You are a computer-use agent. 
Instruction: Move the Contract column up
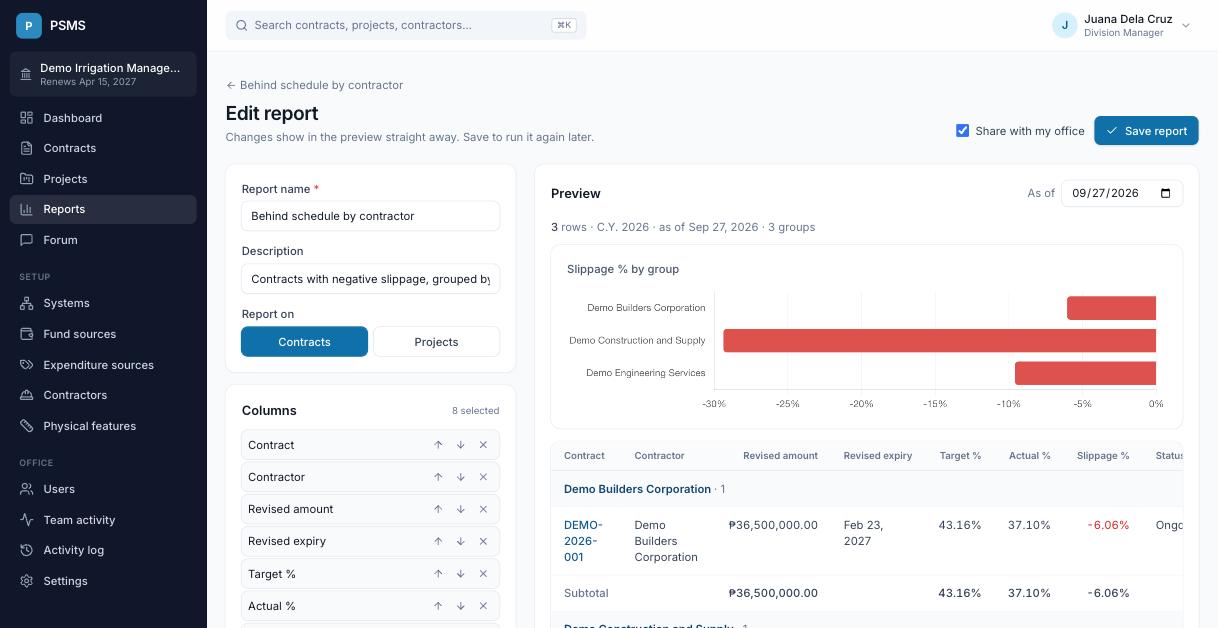pyautogui.click(x=438, y=445)
